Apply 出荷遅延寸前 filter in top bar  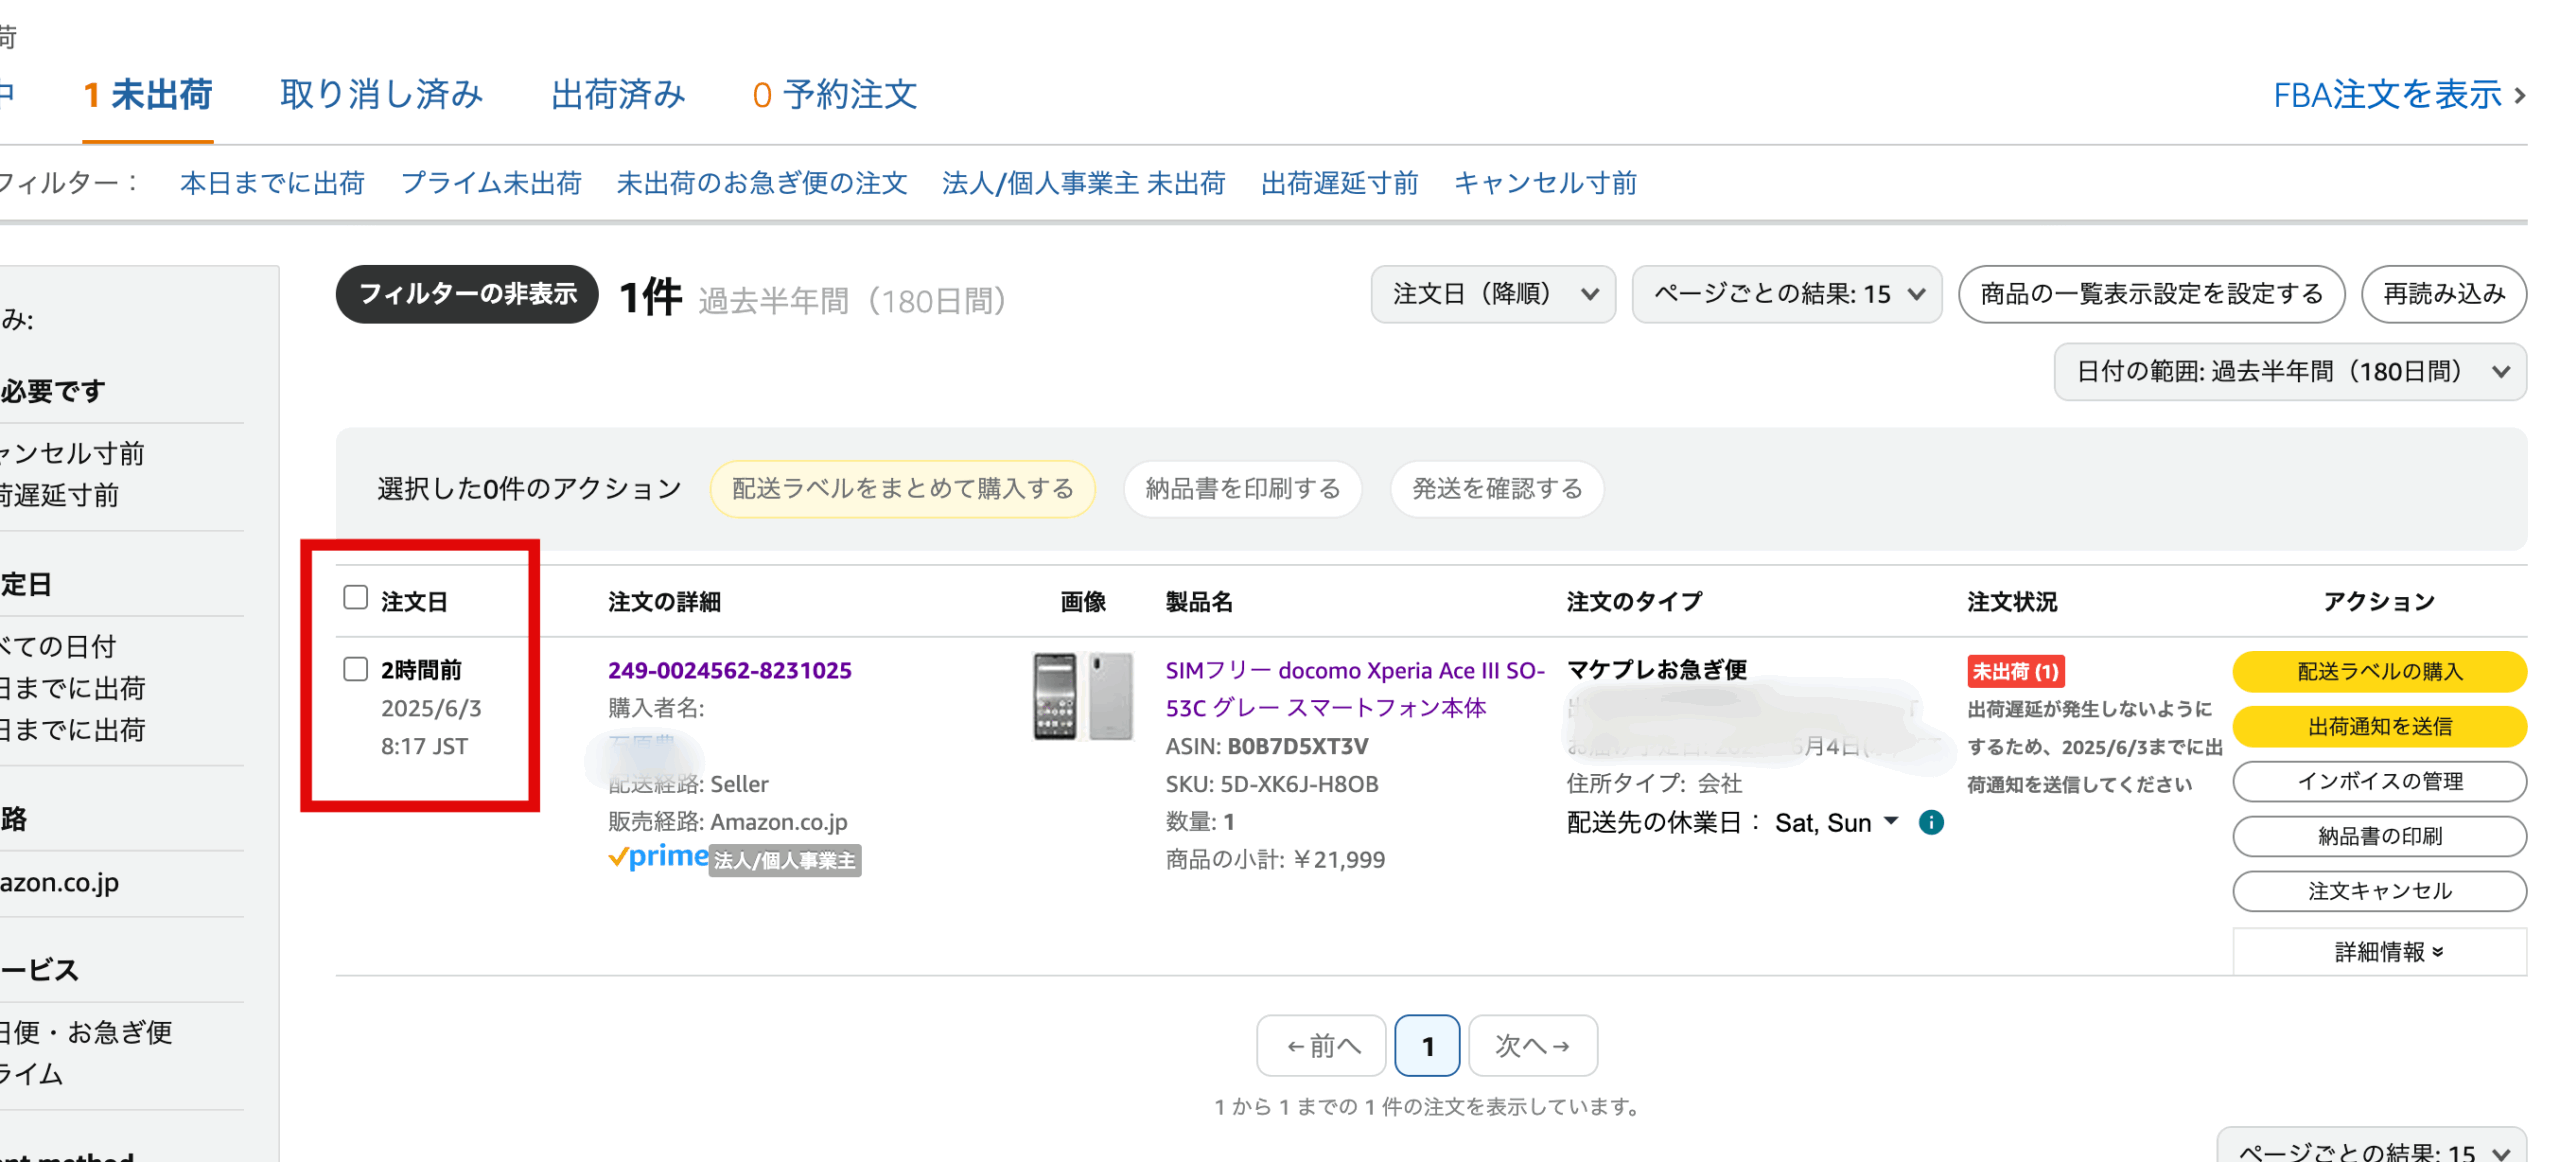point(1339,183)
